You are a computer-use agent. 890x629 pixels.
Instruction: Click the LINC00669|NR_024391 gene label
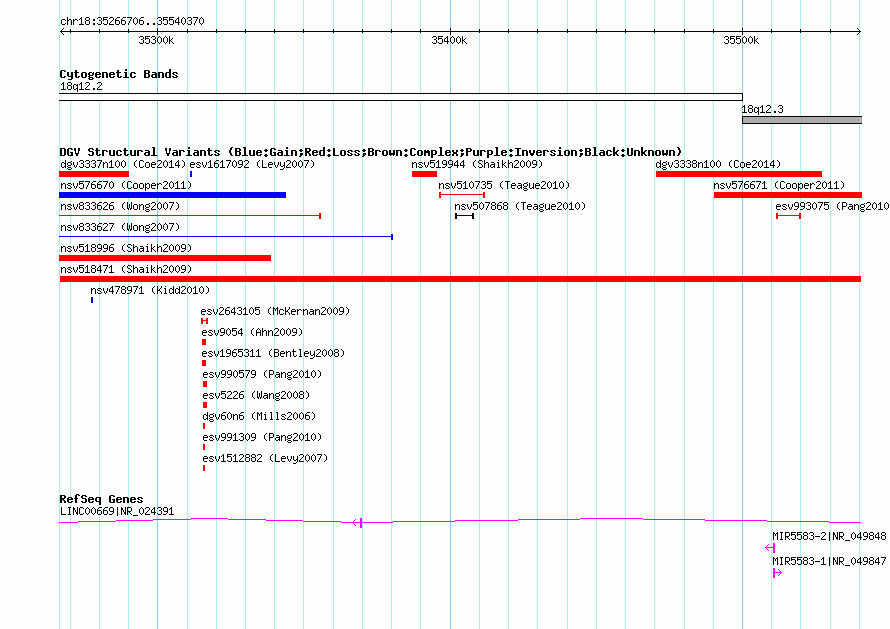(117, 511)
